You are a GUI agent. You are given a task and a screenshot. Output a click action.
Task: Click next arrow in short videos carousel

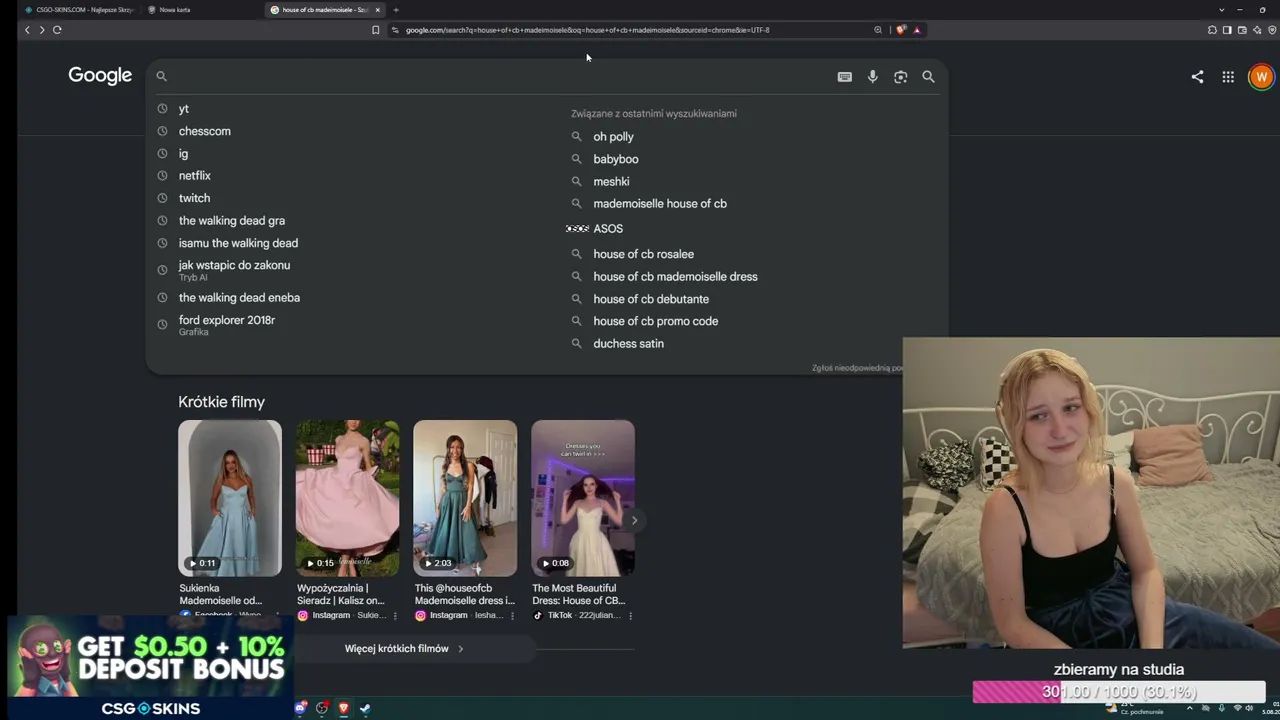[x=634, y=520]
